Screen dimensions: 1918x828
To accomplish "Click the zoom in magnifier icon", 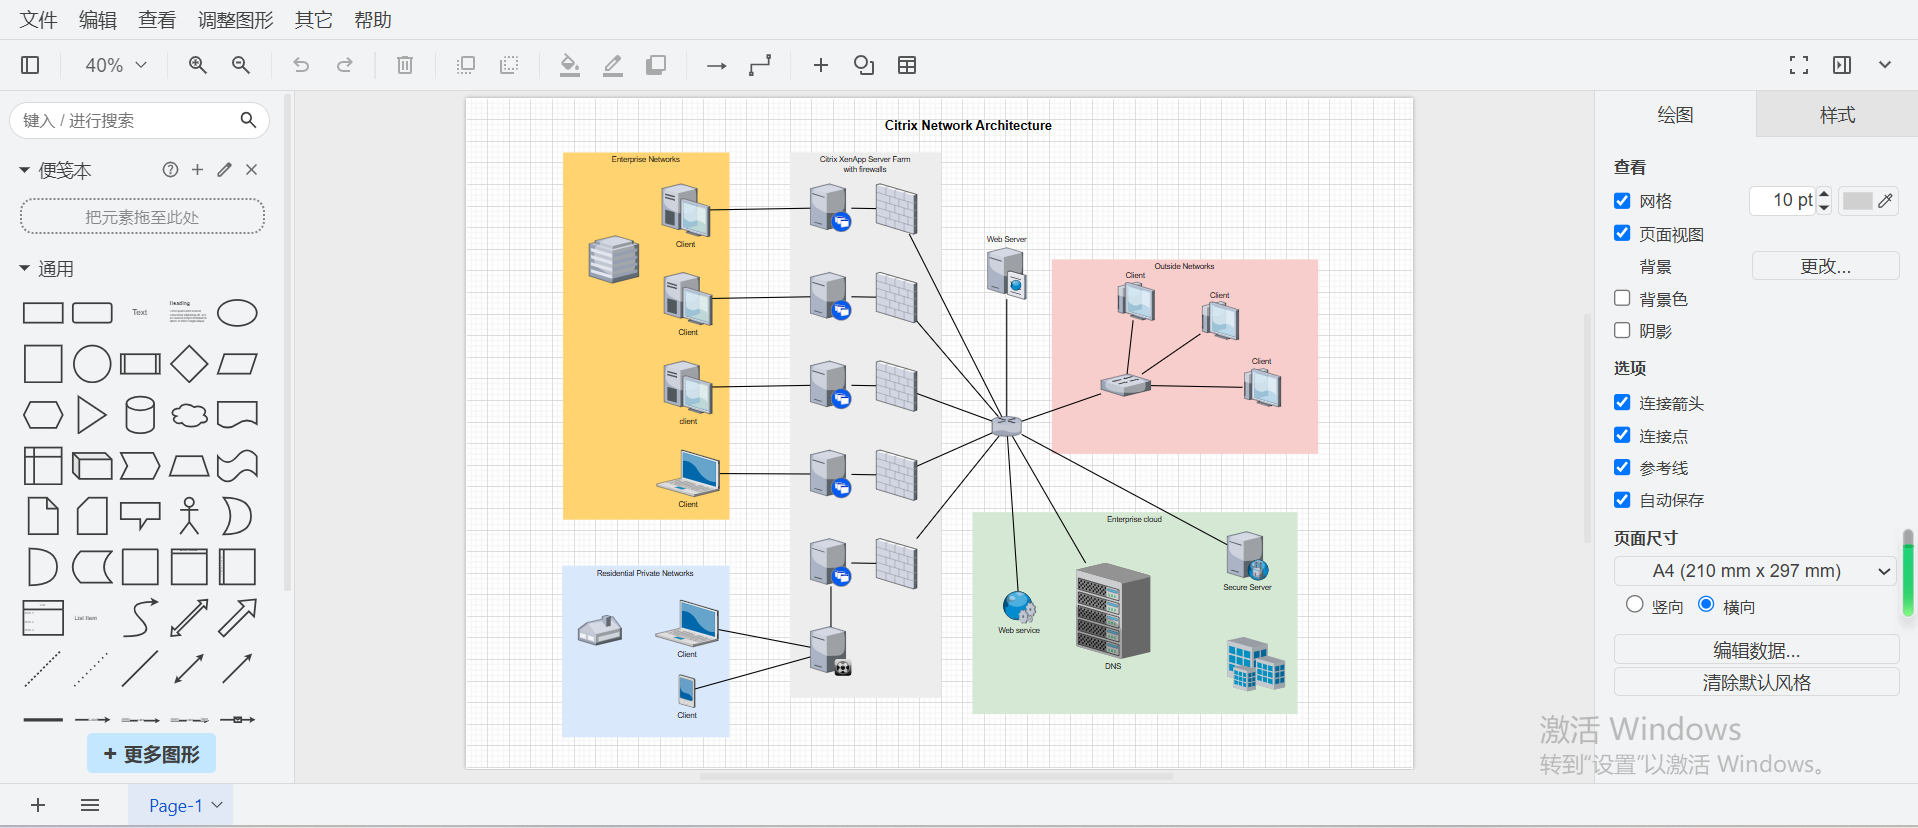I will click(198, 65).
